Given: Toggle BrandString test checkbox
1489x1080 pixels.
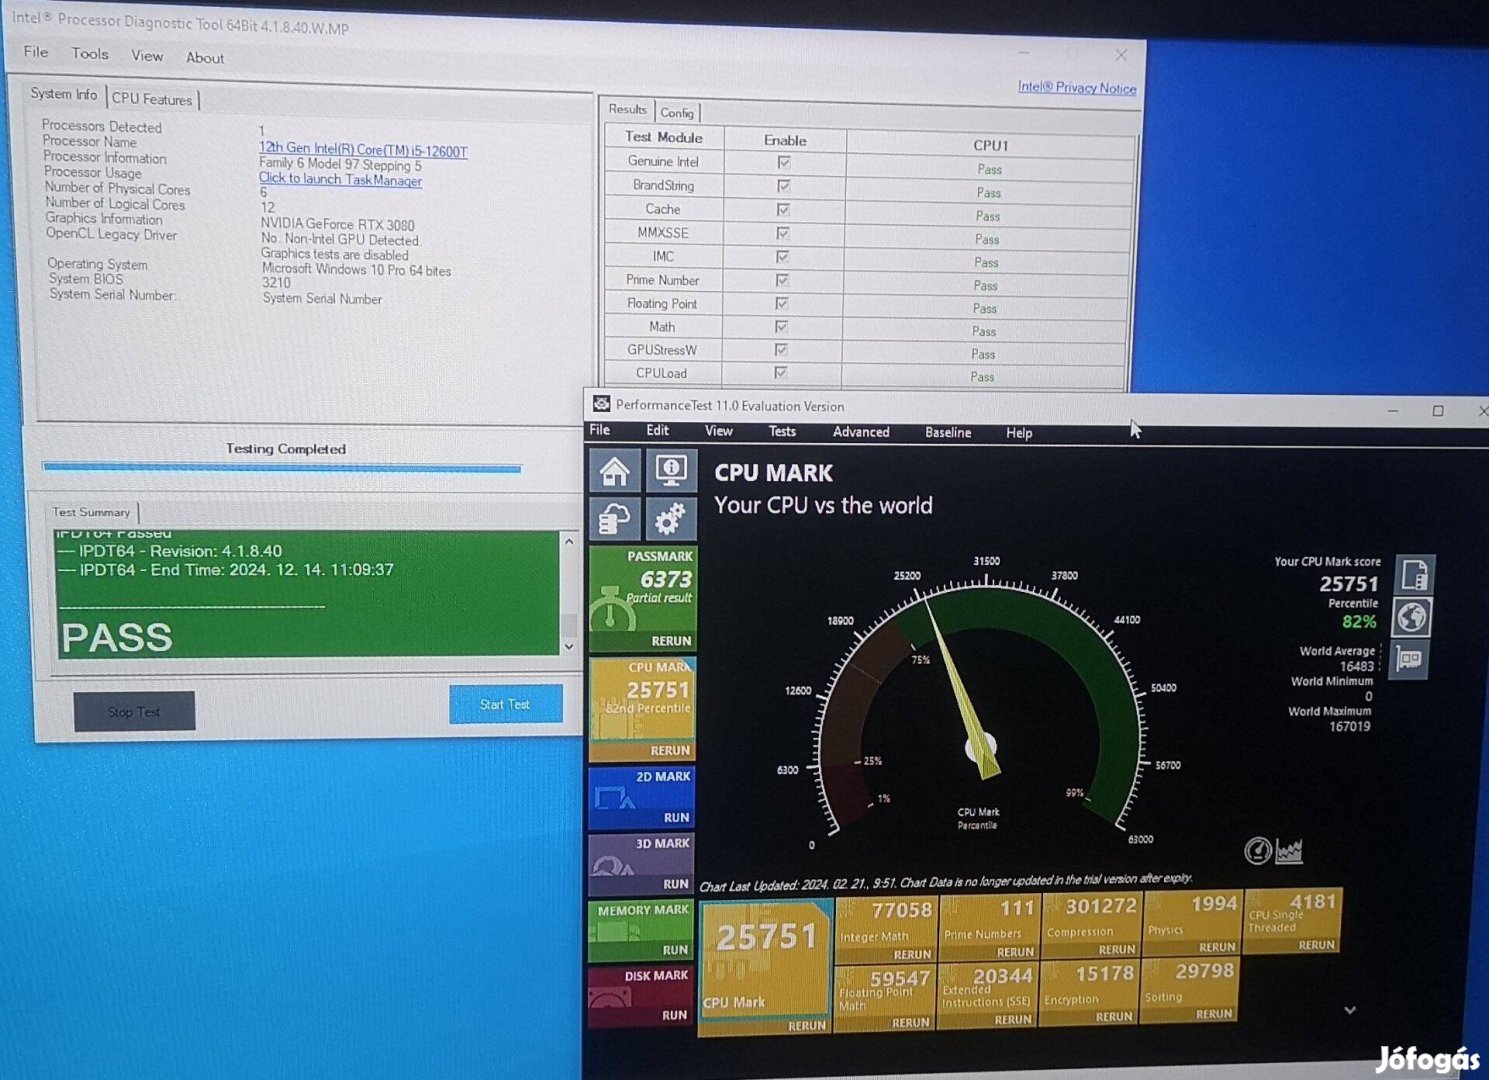Looking at the screenshot, I should [783, 186].
